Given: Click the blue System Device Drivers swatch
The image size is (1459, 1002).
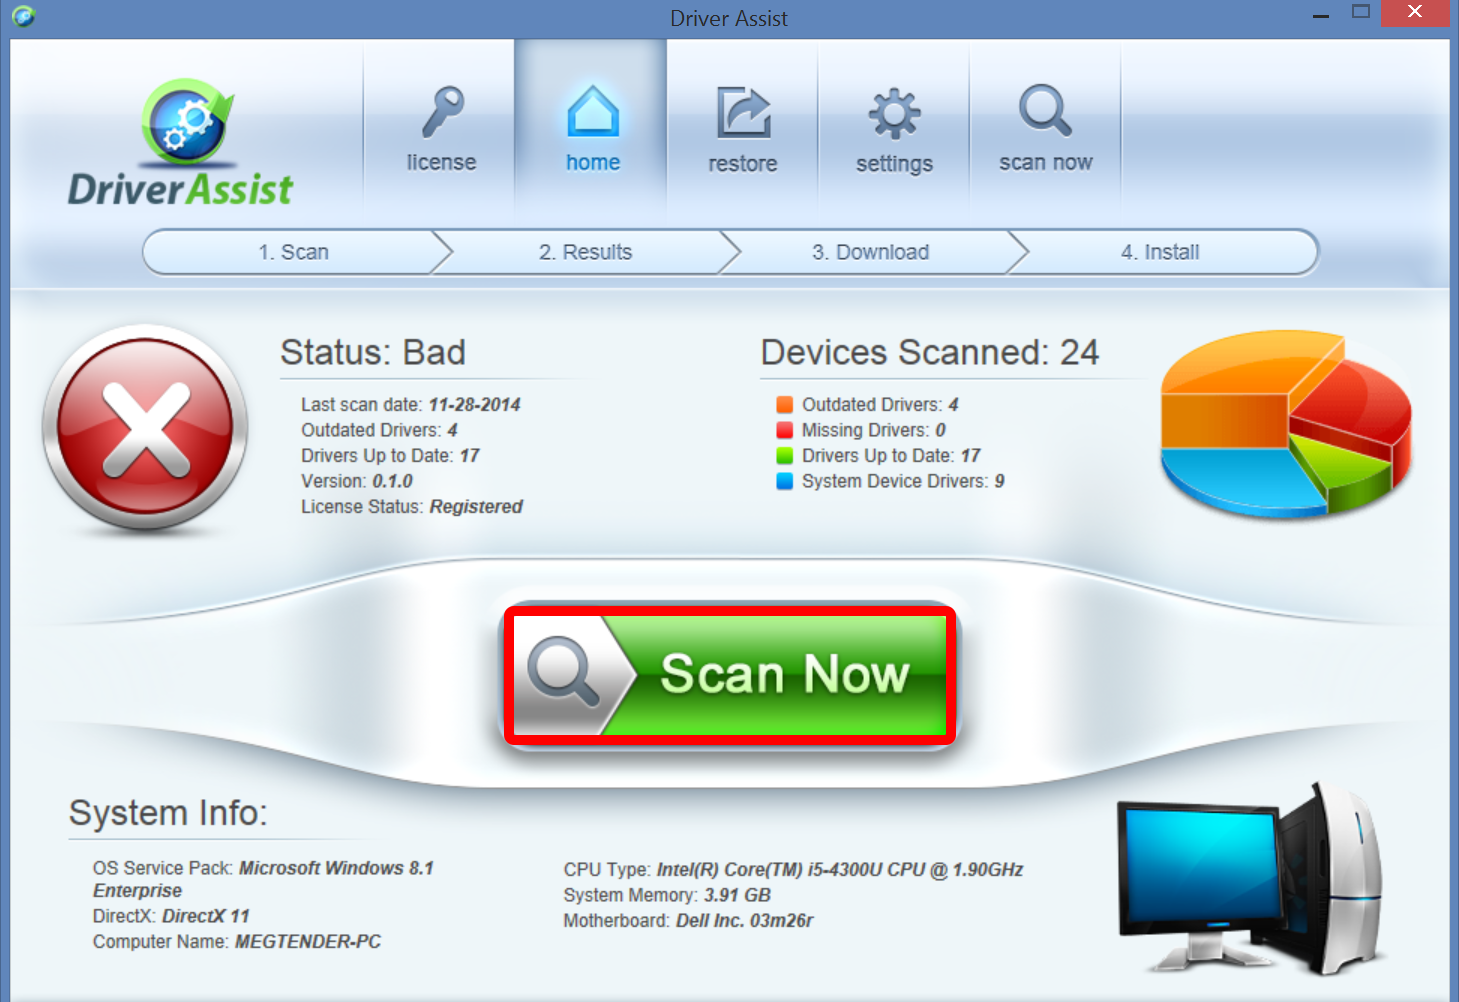Looking at the screenshot, I should 785,481.
